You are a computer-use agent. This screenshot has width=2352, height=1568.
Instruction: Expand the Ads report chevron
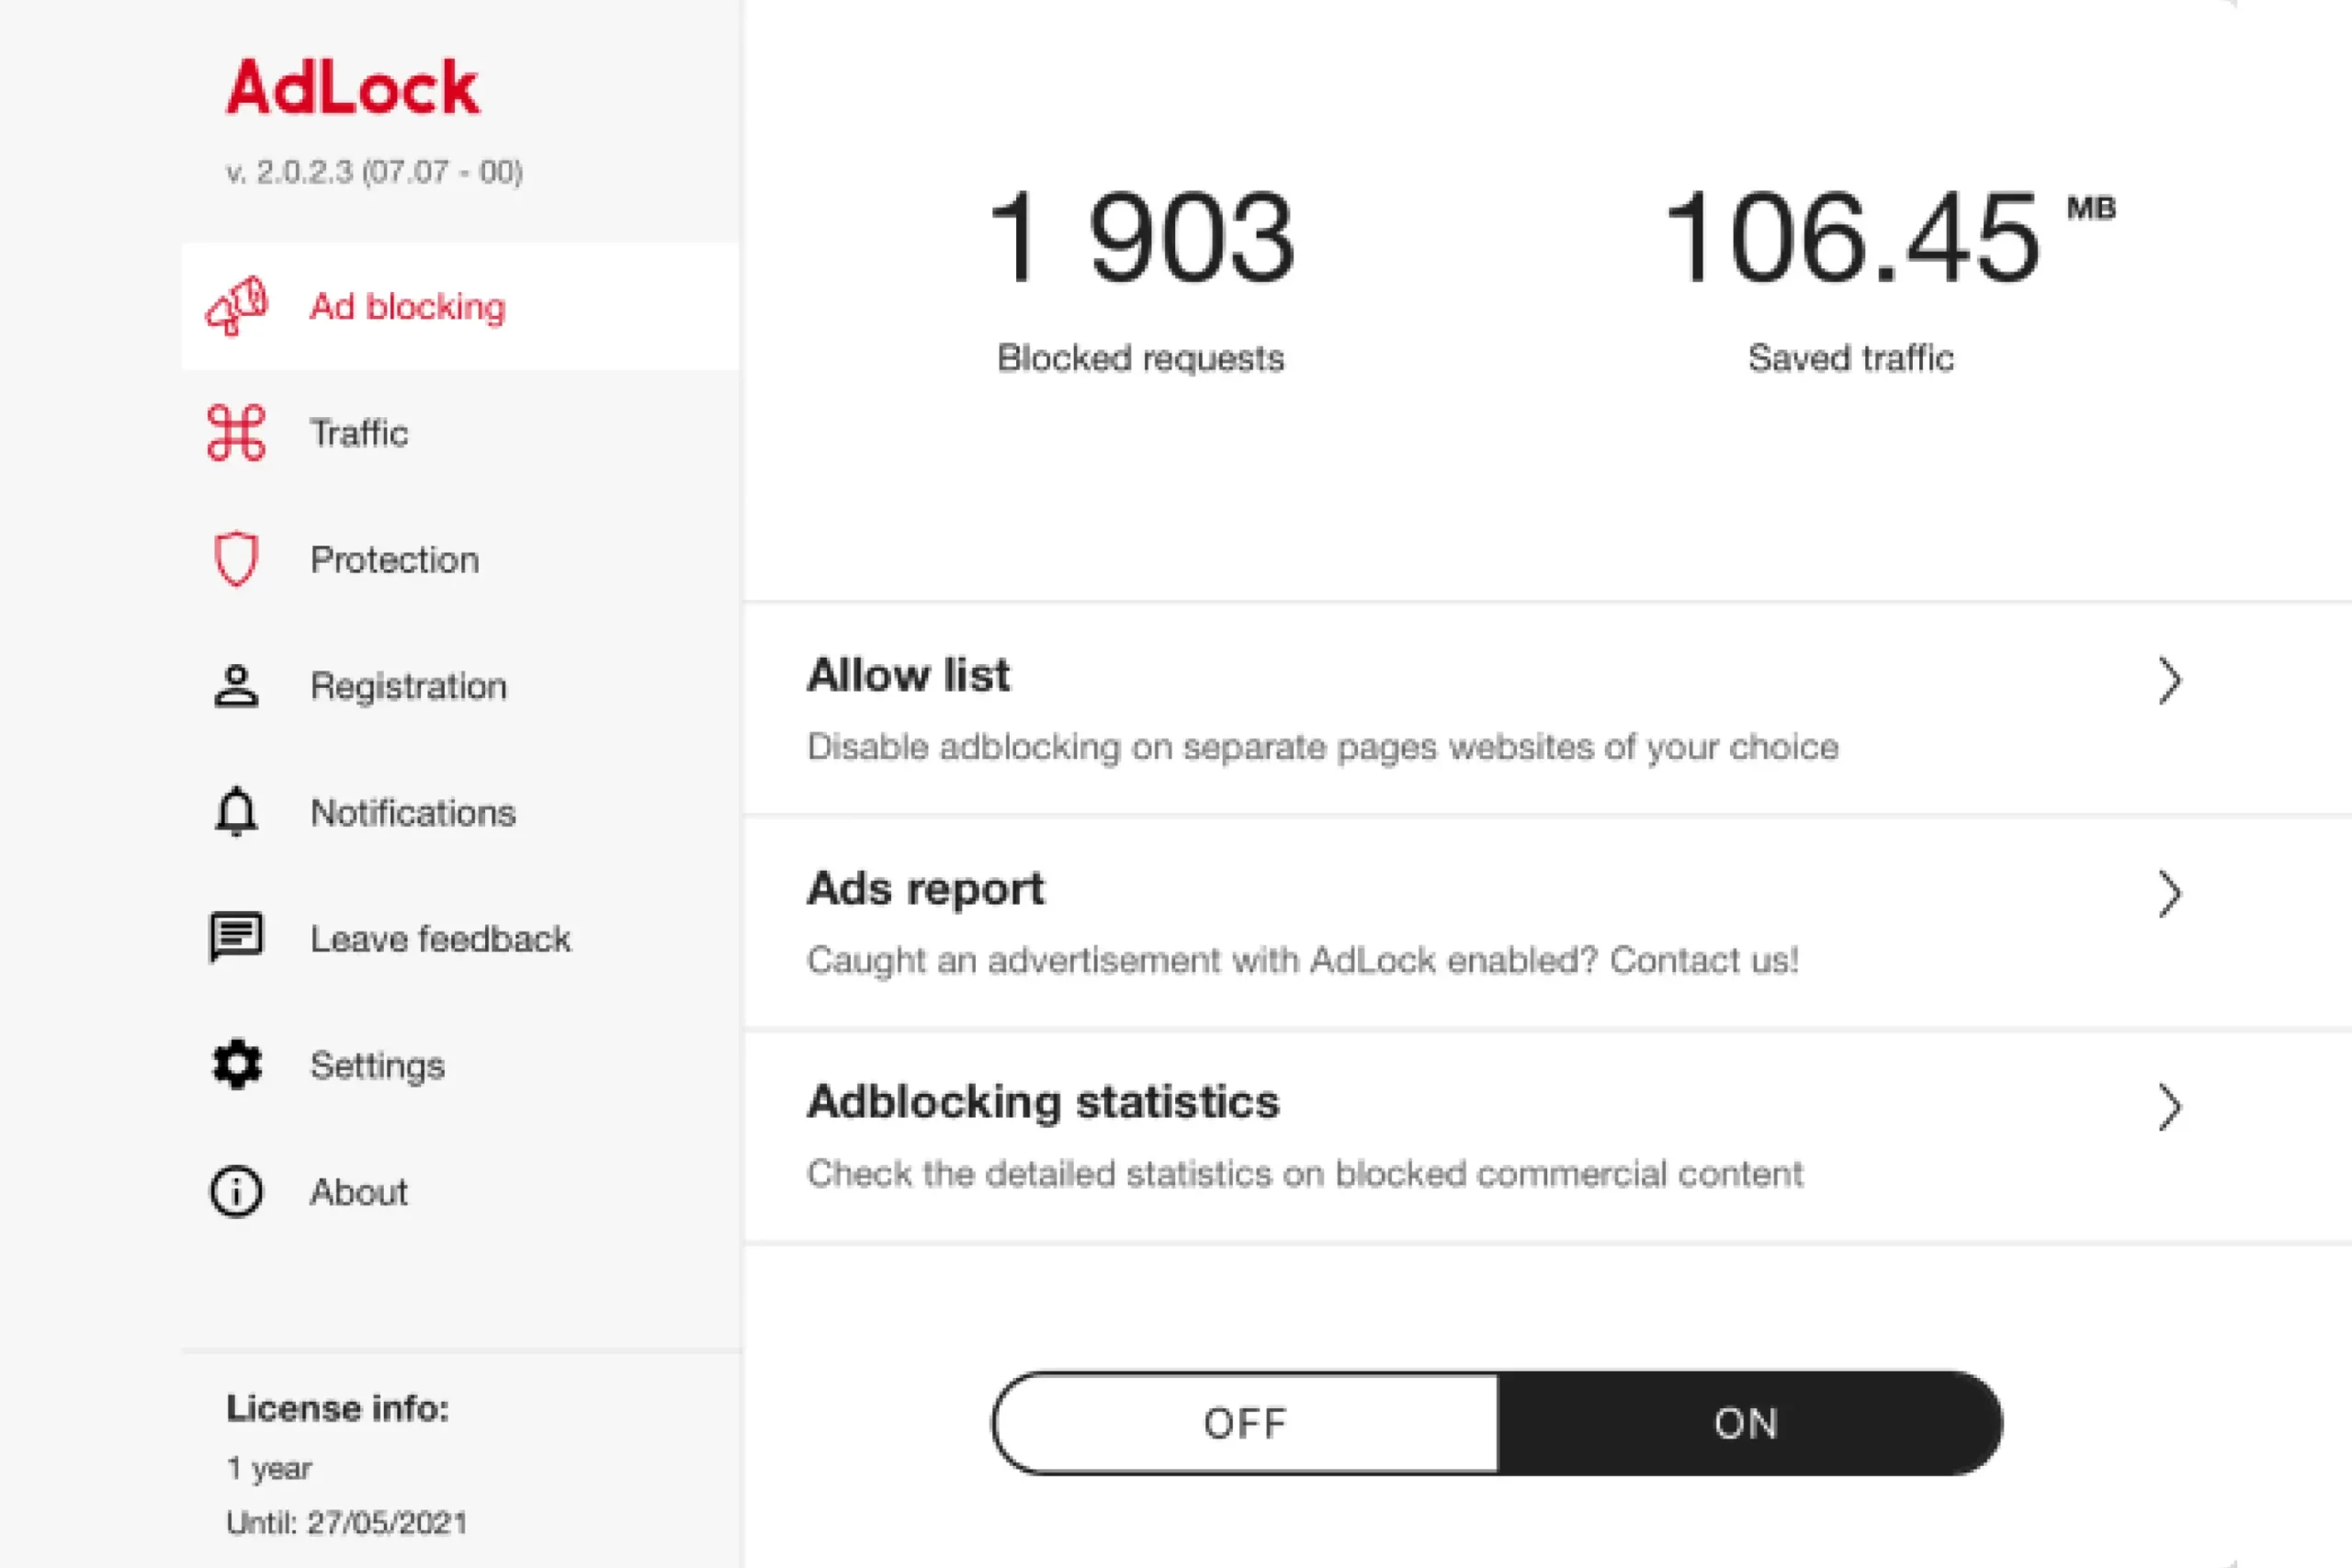[2168, 895]
